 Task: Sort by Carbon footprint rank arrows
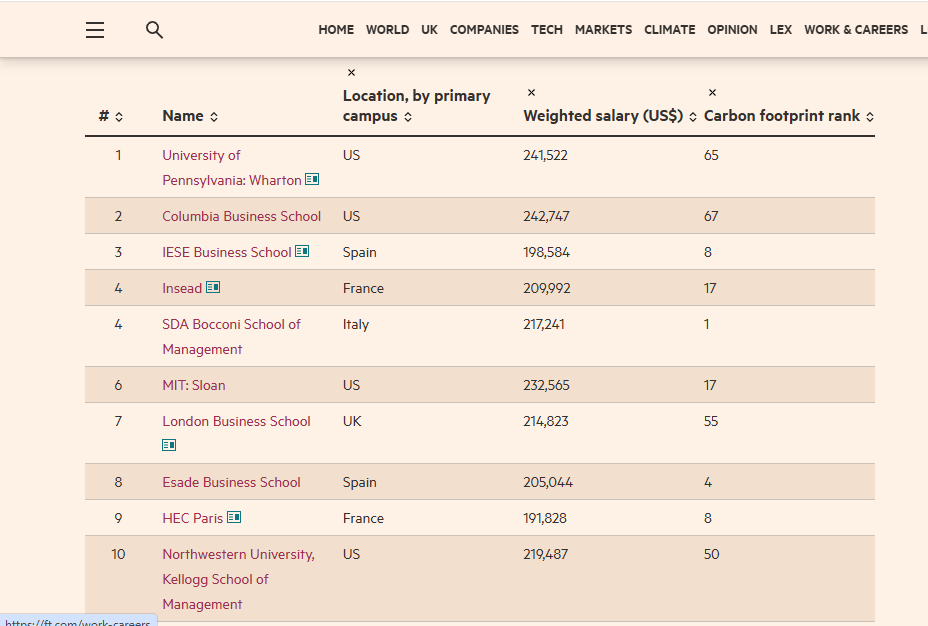click(x=869, y=117)
